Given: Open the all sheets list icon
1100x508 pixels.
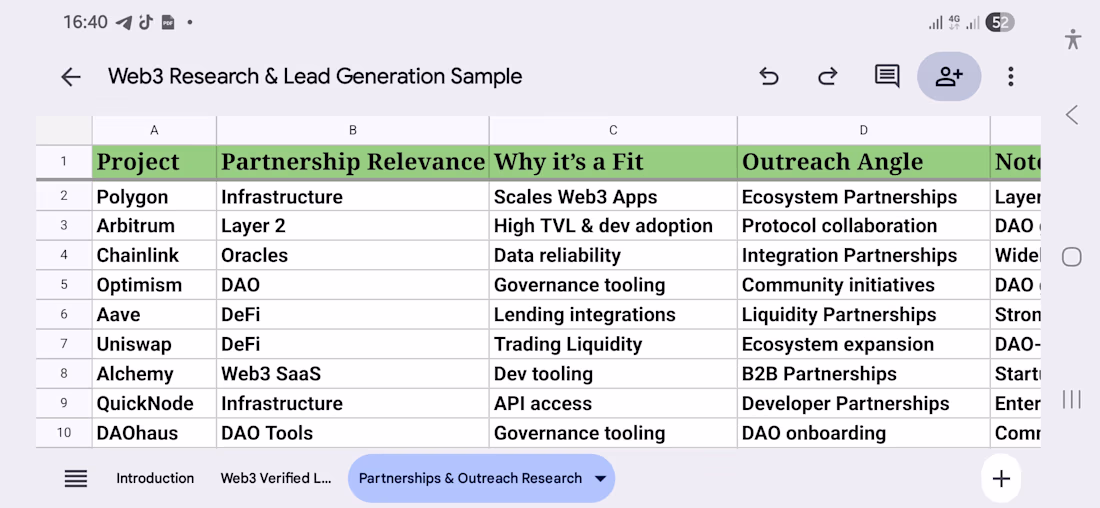Looking at the screenshot, I should 76,479.
